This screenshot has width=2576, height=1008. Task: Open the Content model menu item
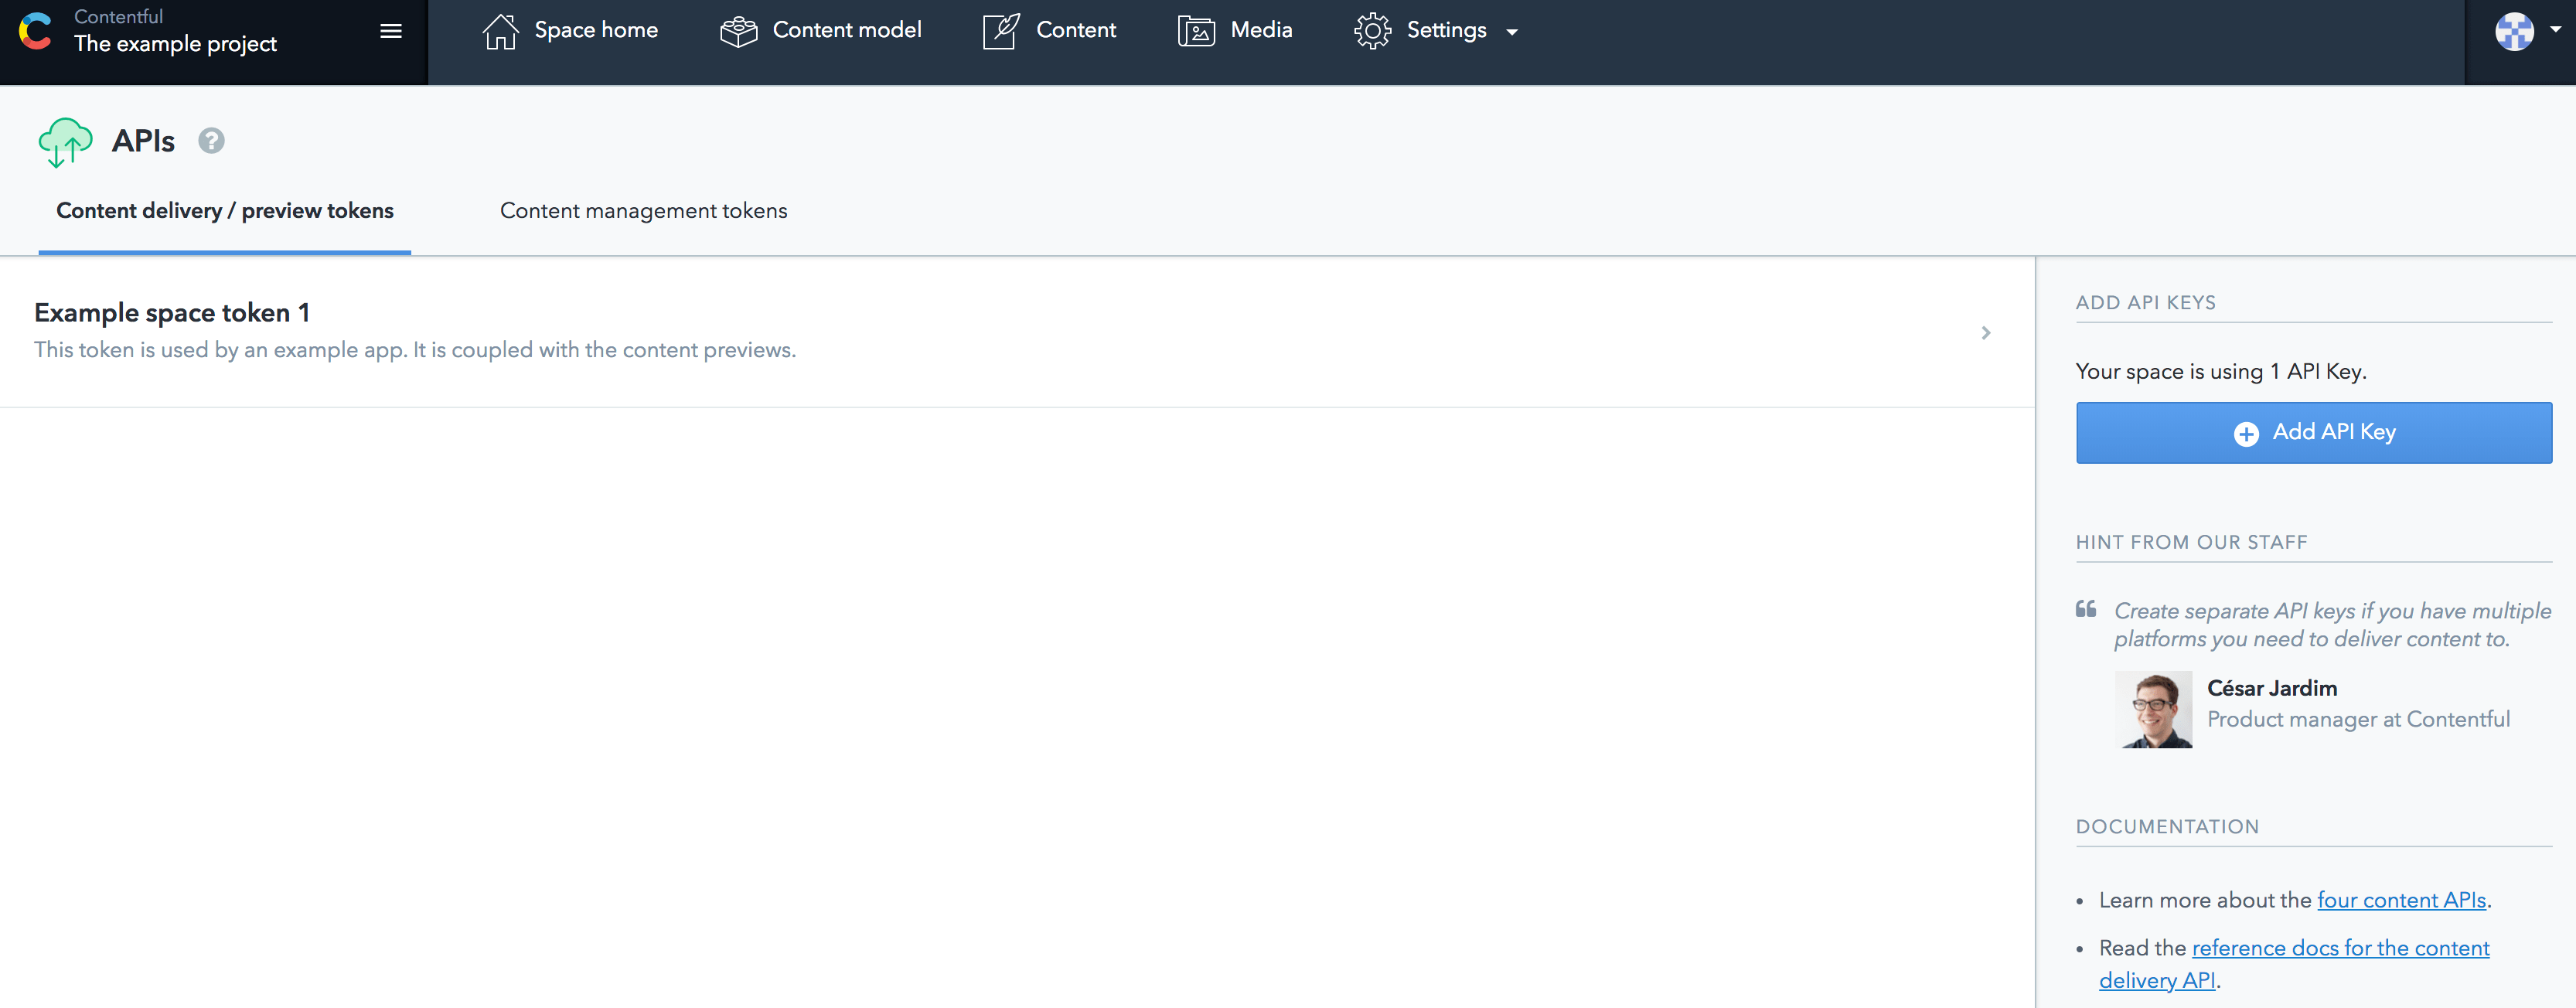(846, 31)
